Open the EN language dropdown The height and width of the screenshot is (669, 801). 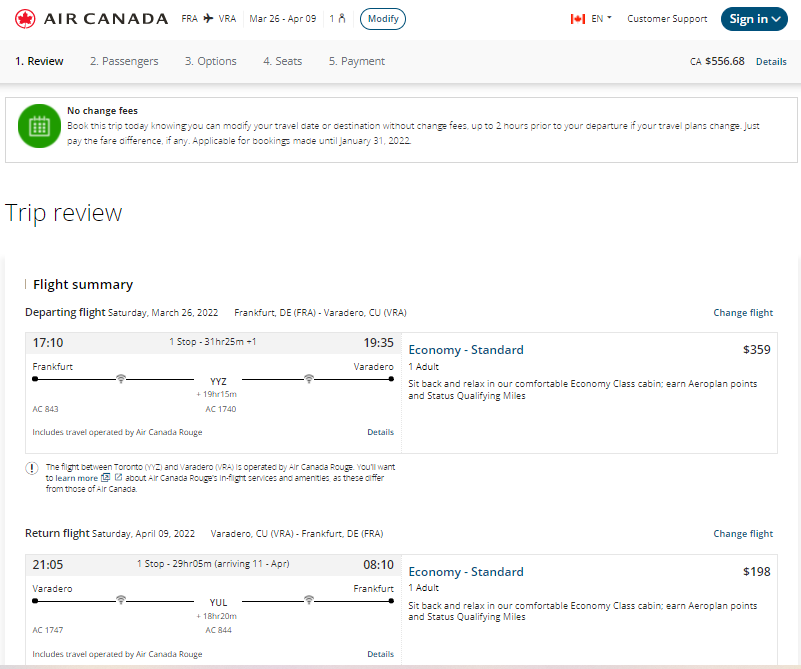[601, 19]
